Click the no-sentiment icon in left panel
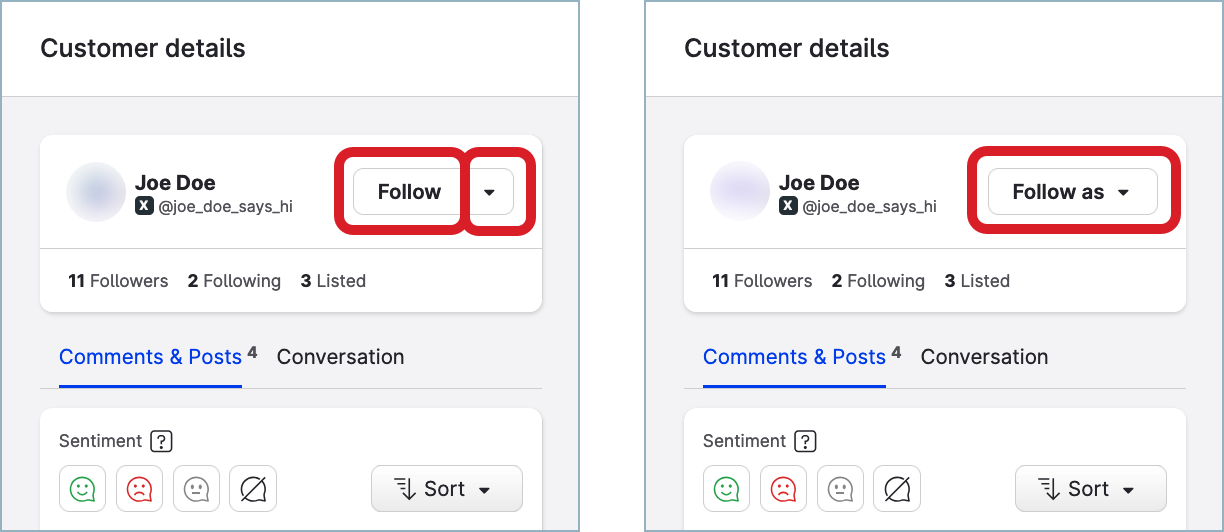Viewport: 1224px width, 532px height. tap(253, 489)
